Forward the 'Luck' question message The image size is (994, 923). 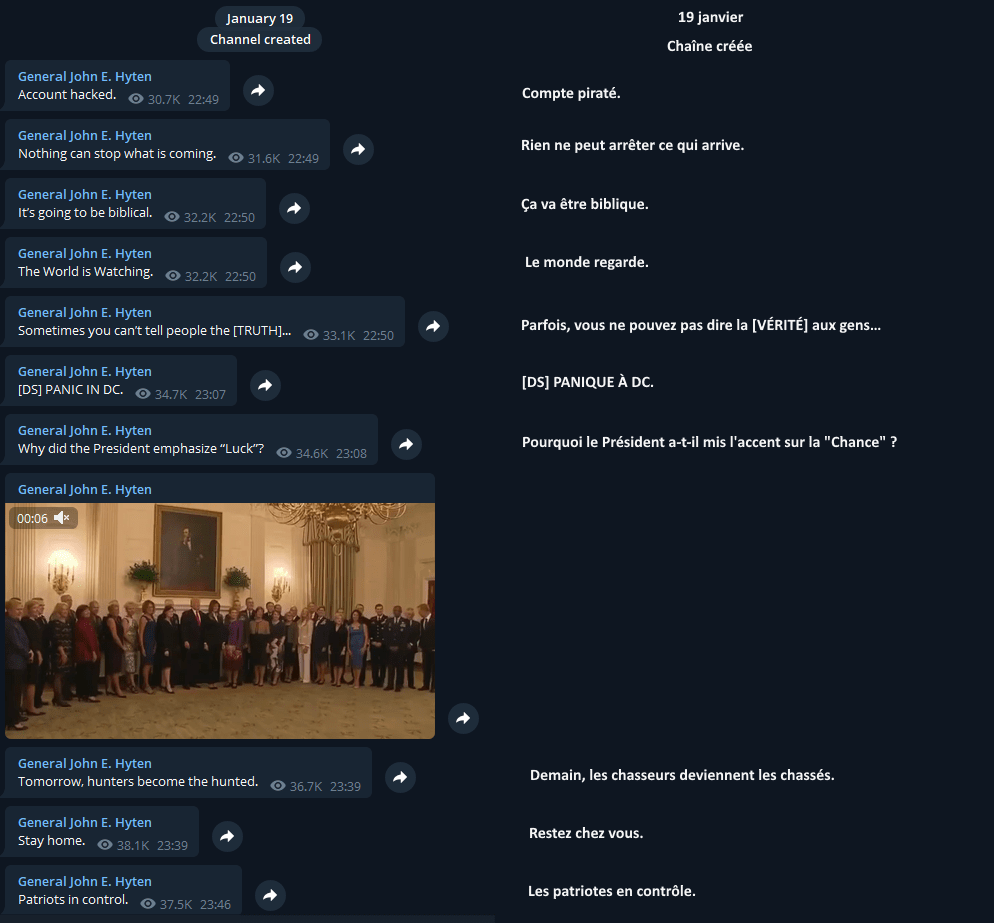pyautogui.click(x=406, y=444)
